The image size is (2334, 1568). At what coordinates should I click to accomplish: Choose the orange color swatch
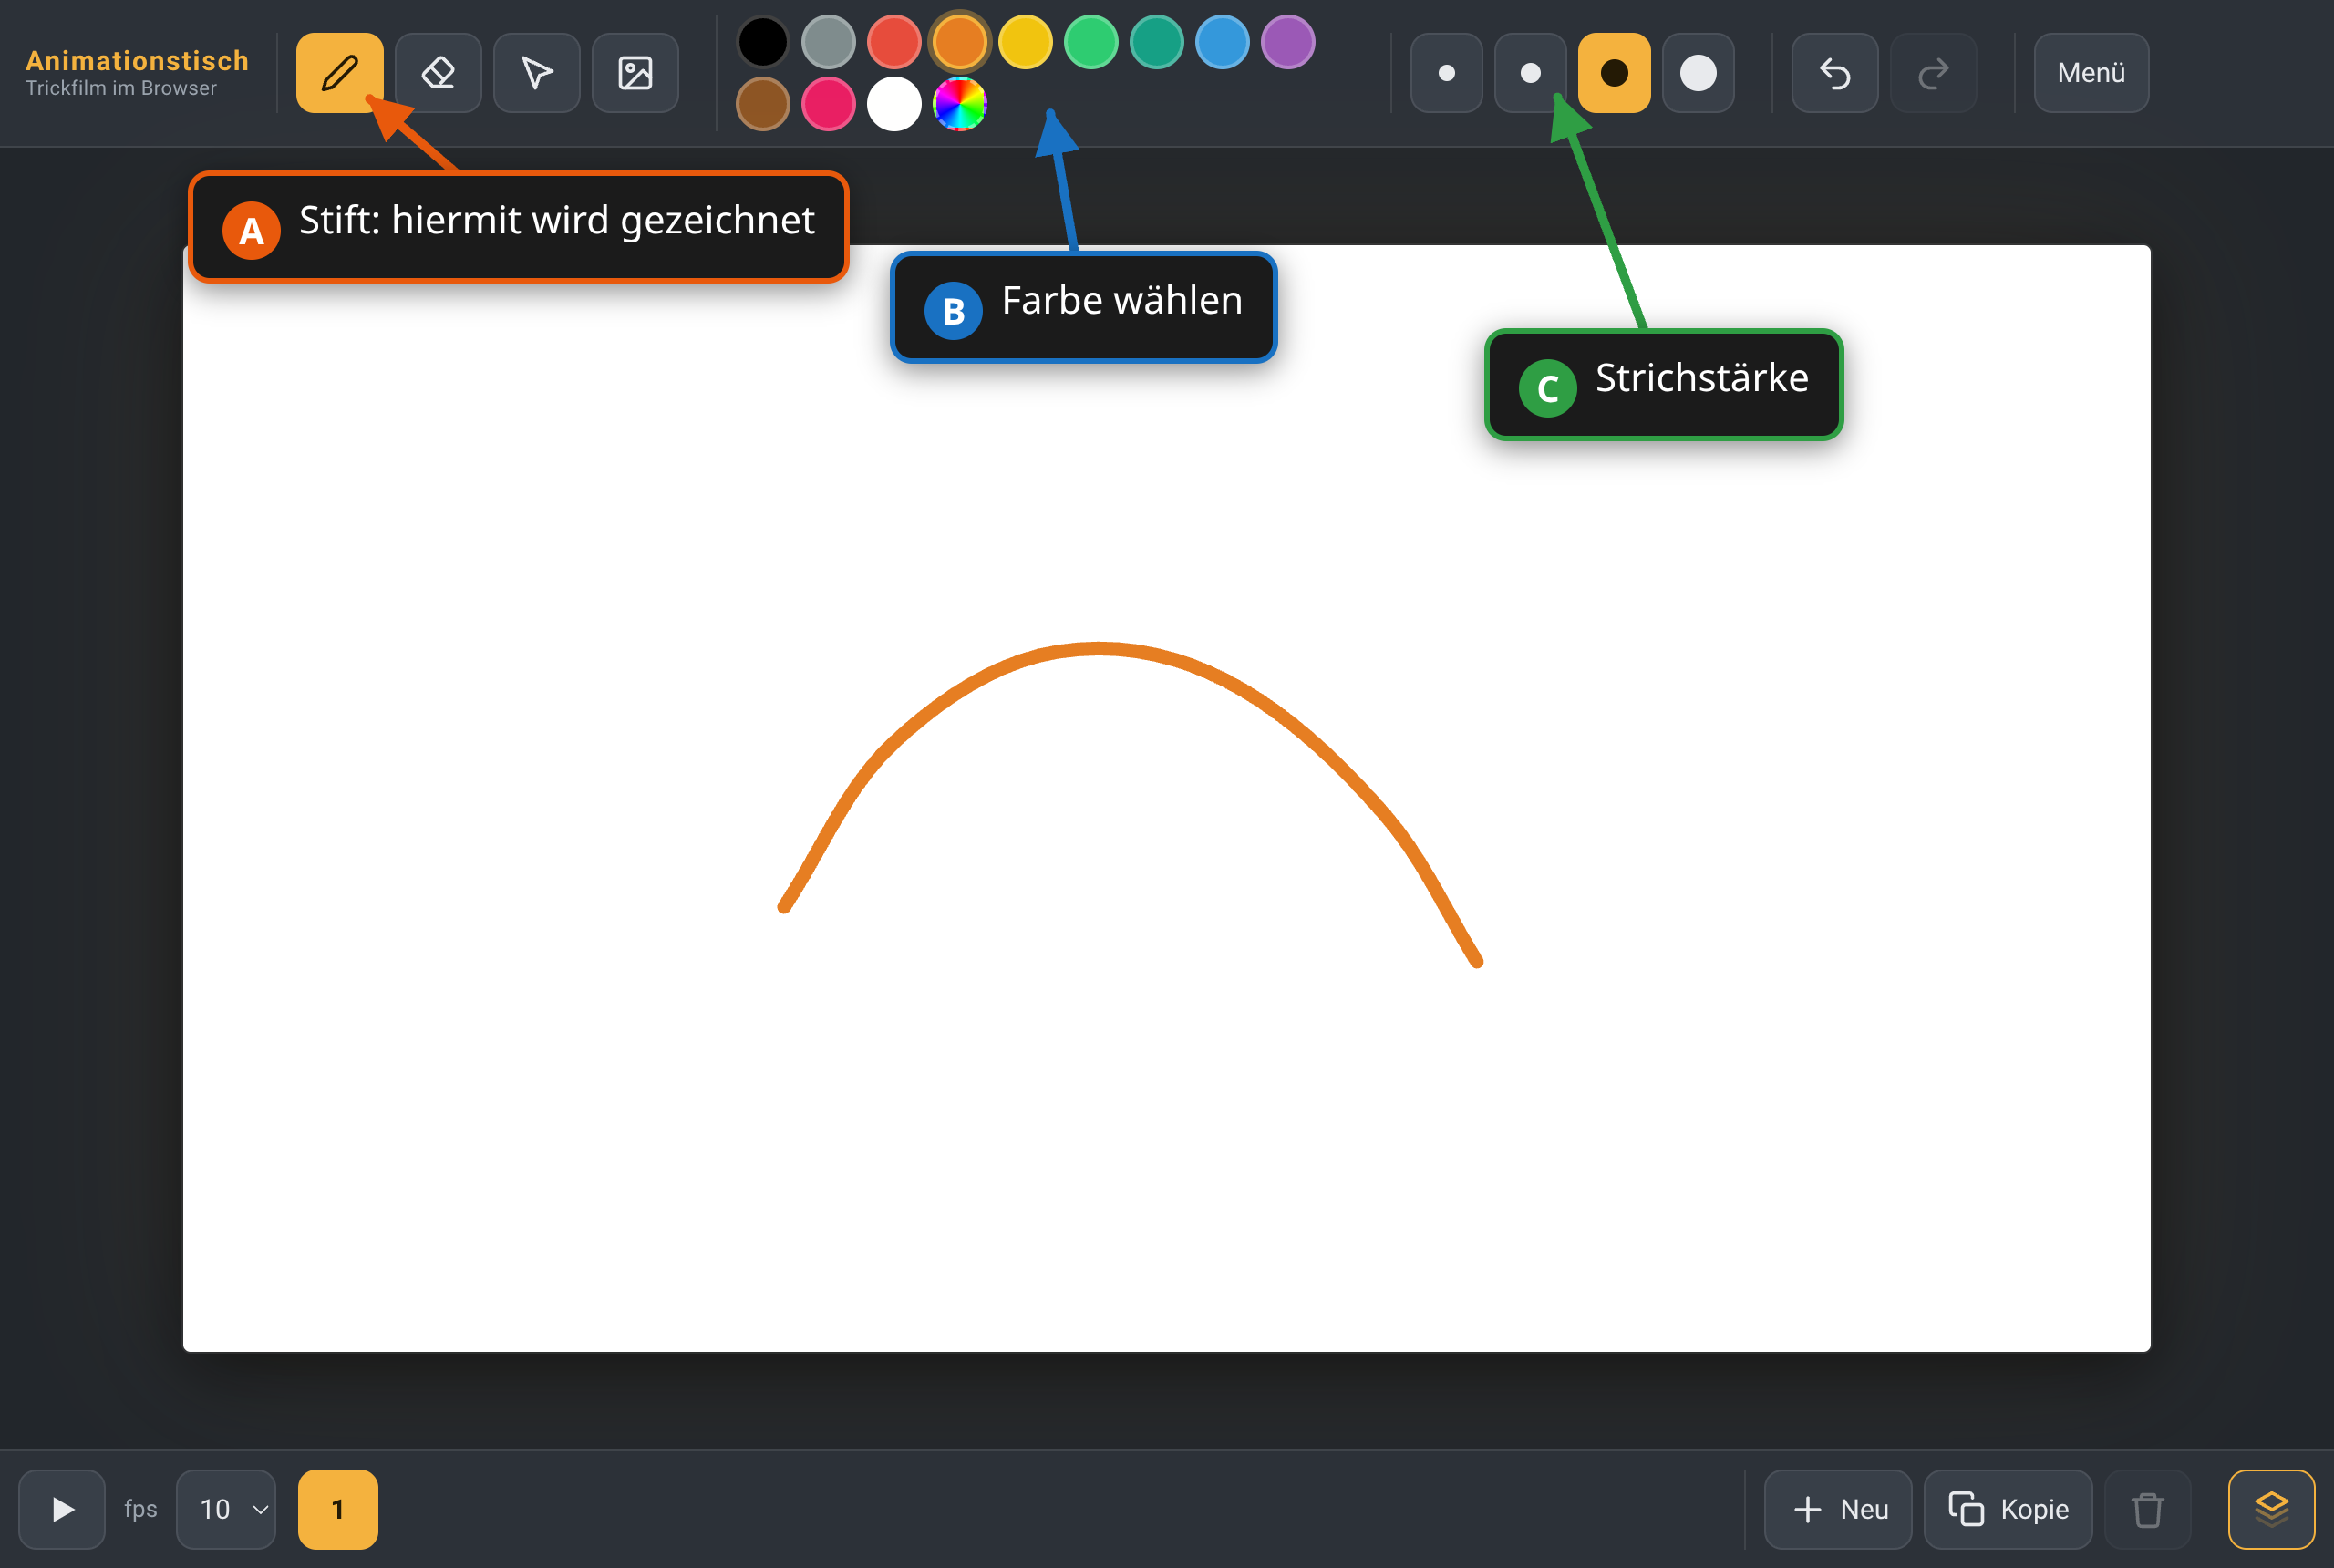(x=960, y=42)
